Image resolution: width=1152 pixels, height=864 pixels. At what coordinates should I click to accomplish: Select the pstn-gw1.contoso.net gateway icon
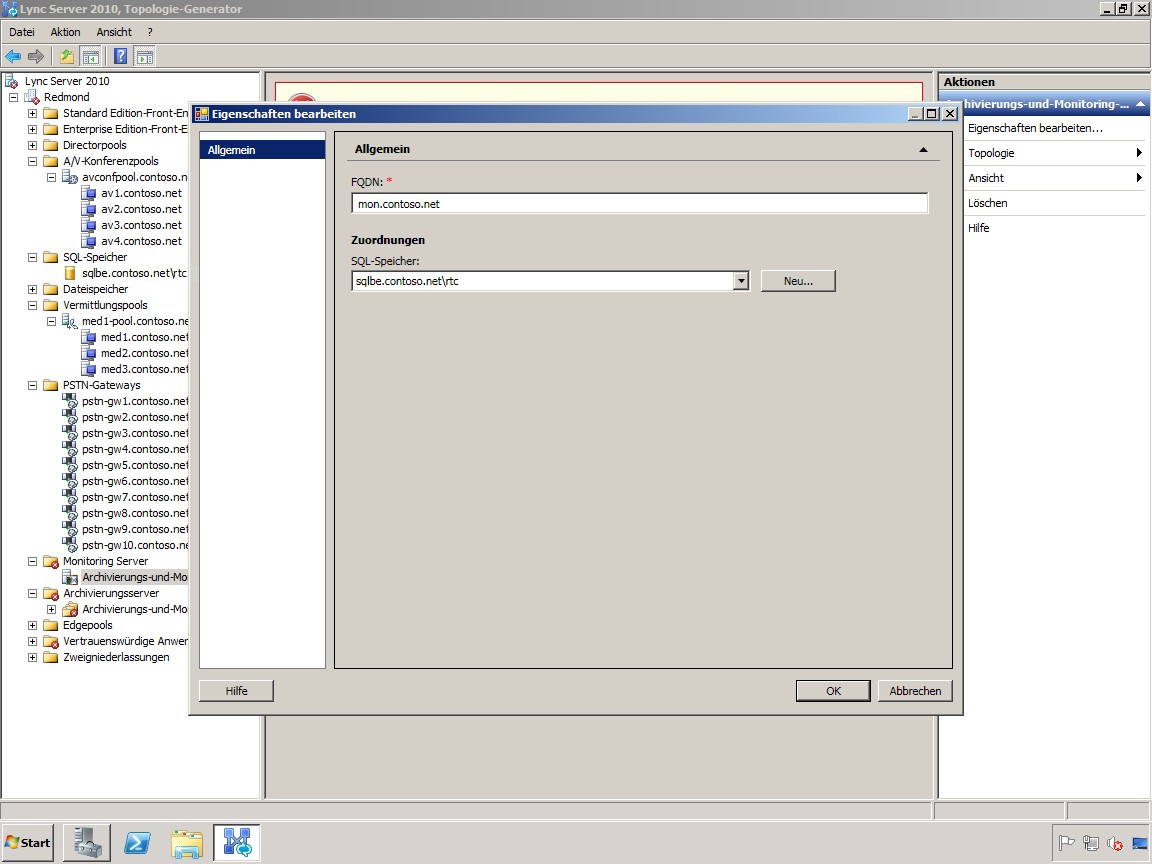click(70, 401)
